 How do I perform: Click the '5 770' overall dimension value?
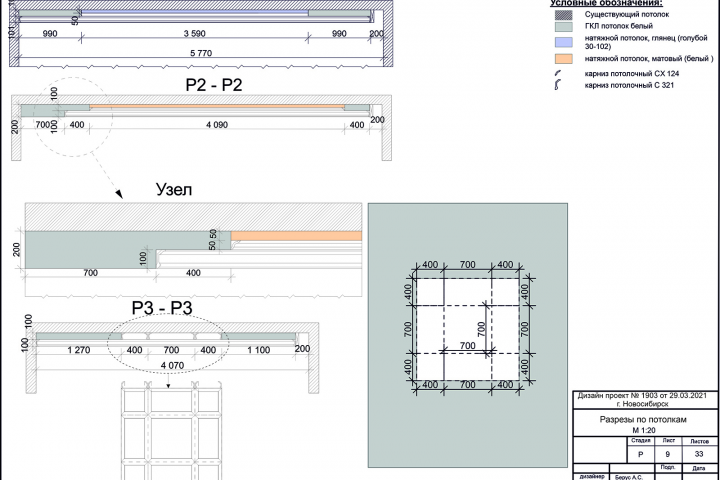pos(201,53)
